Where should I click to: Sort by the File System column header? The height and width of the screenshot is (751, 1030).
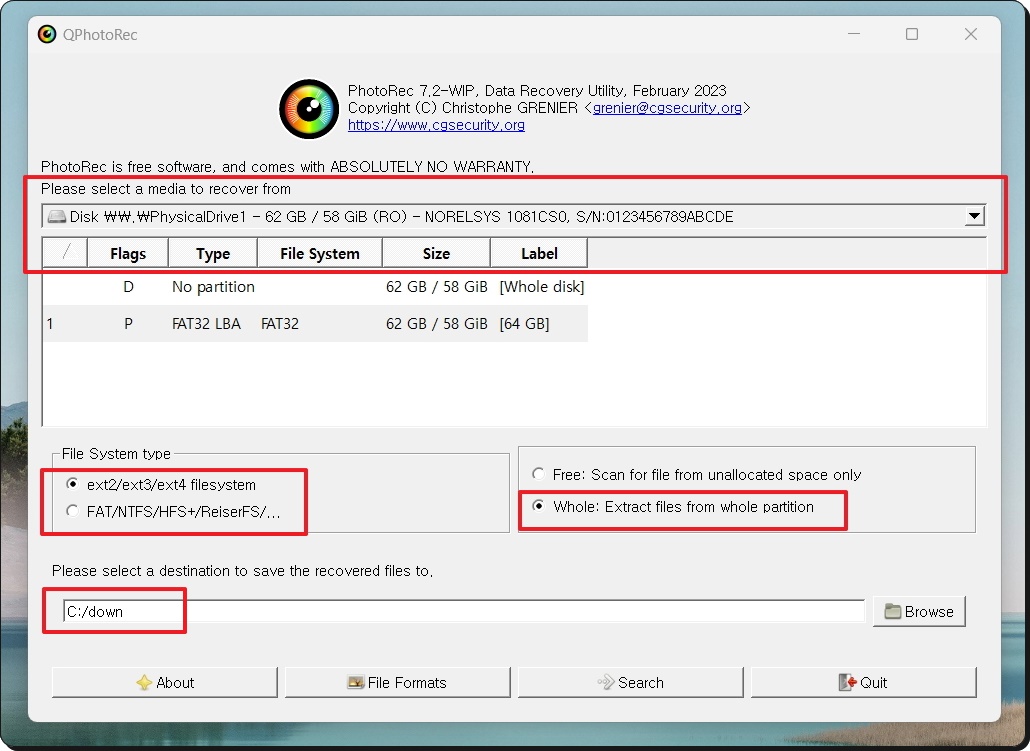point(320,254)
